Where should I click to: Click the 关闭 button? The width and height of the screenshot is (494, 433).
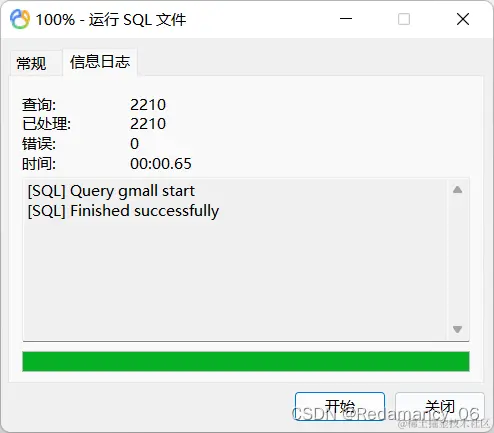440,406
